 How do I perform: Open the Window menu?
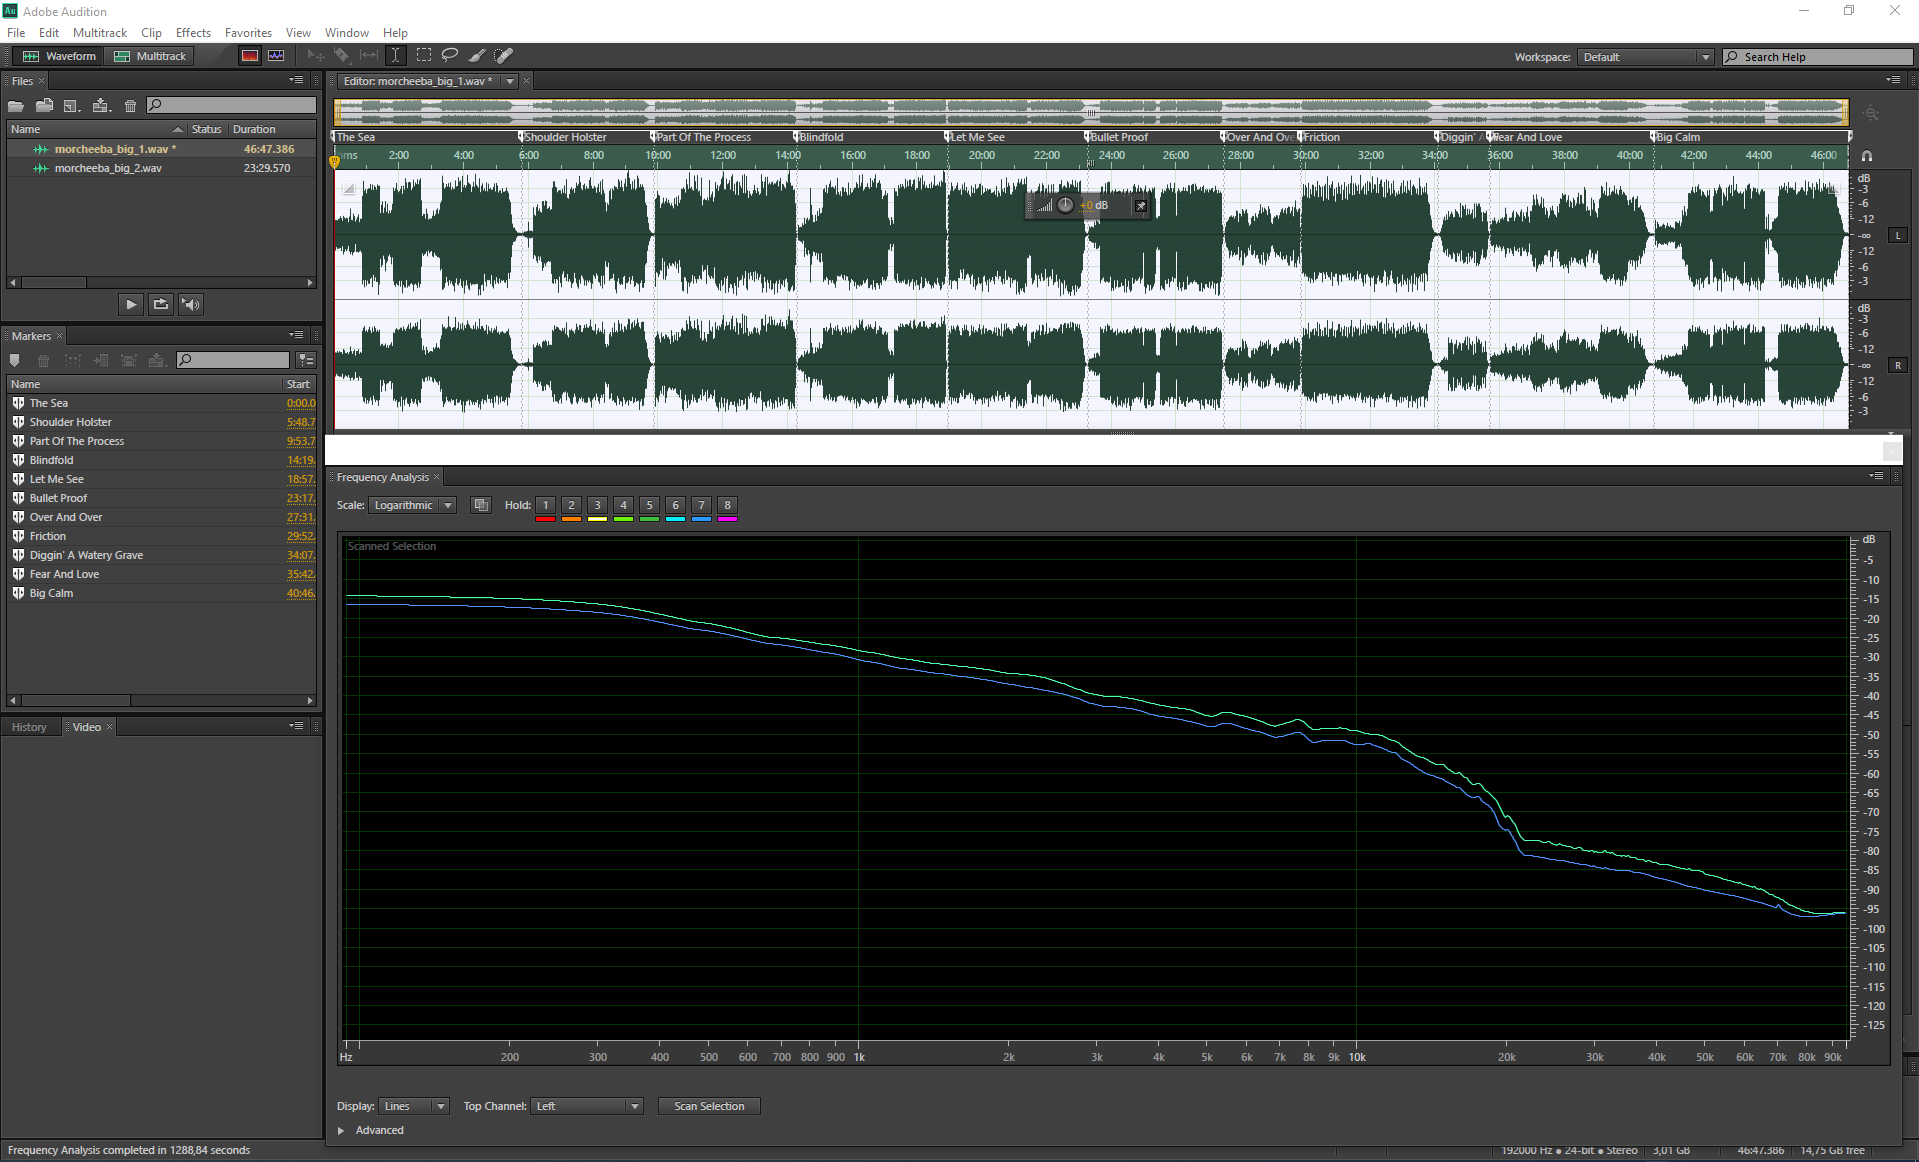pyautogui.click(x=346, y=33)
